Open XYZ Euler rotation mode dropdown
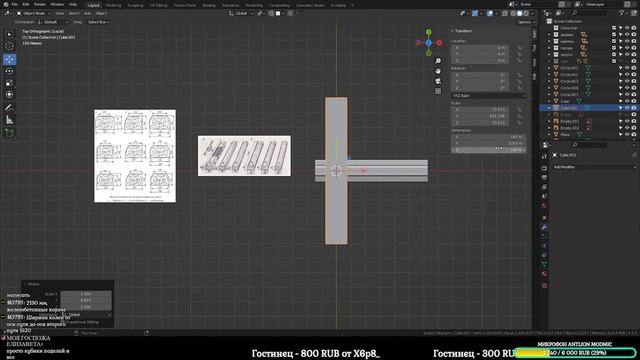 (488, 96)
